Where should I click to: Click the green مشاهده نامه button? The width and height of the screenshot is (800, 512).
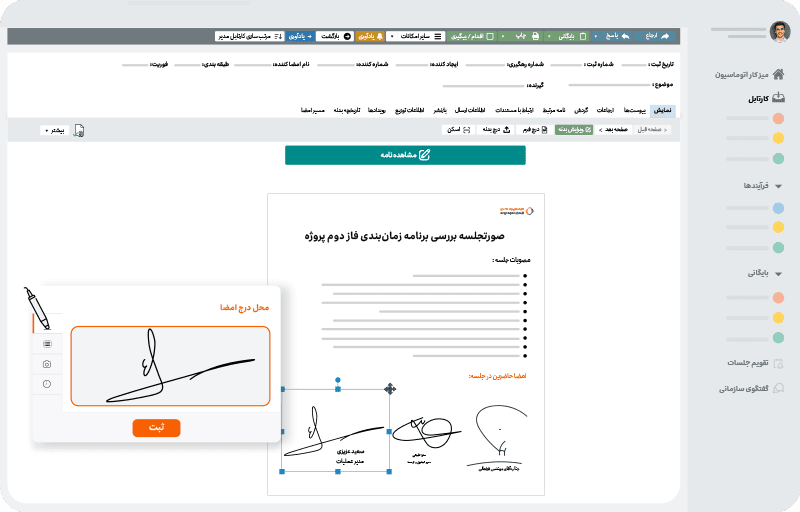pyautogui.click(x=405, y=155)
